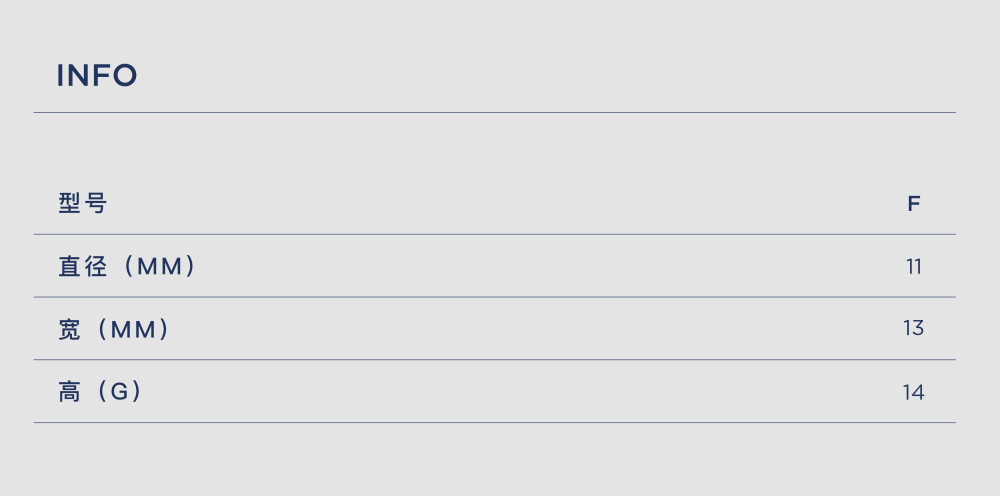
Task: Click the INFO section heading
Action: point(96,75)
